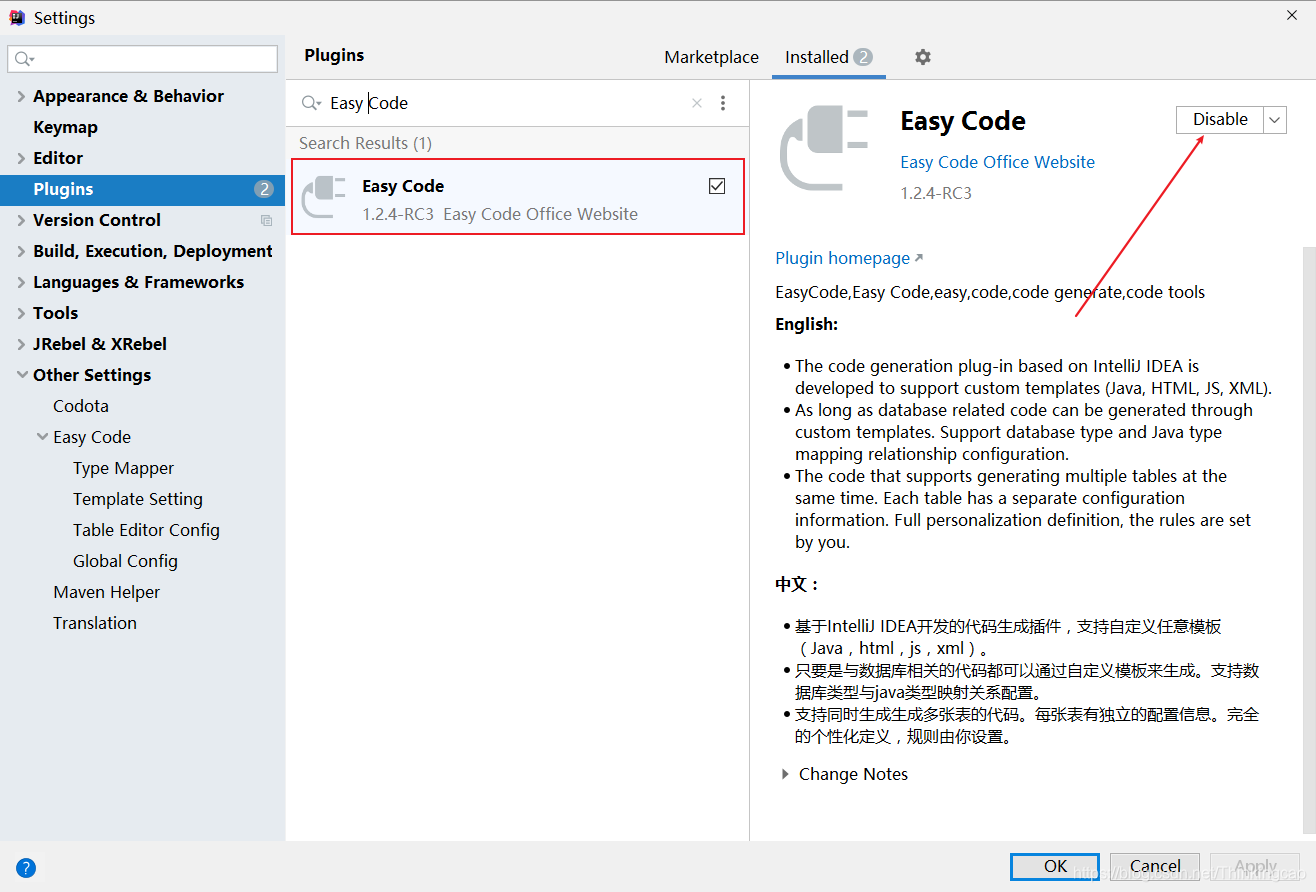Select Plugins in the settings tree

142,189
